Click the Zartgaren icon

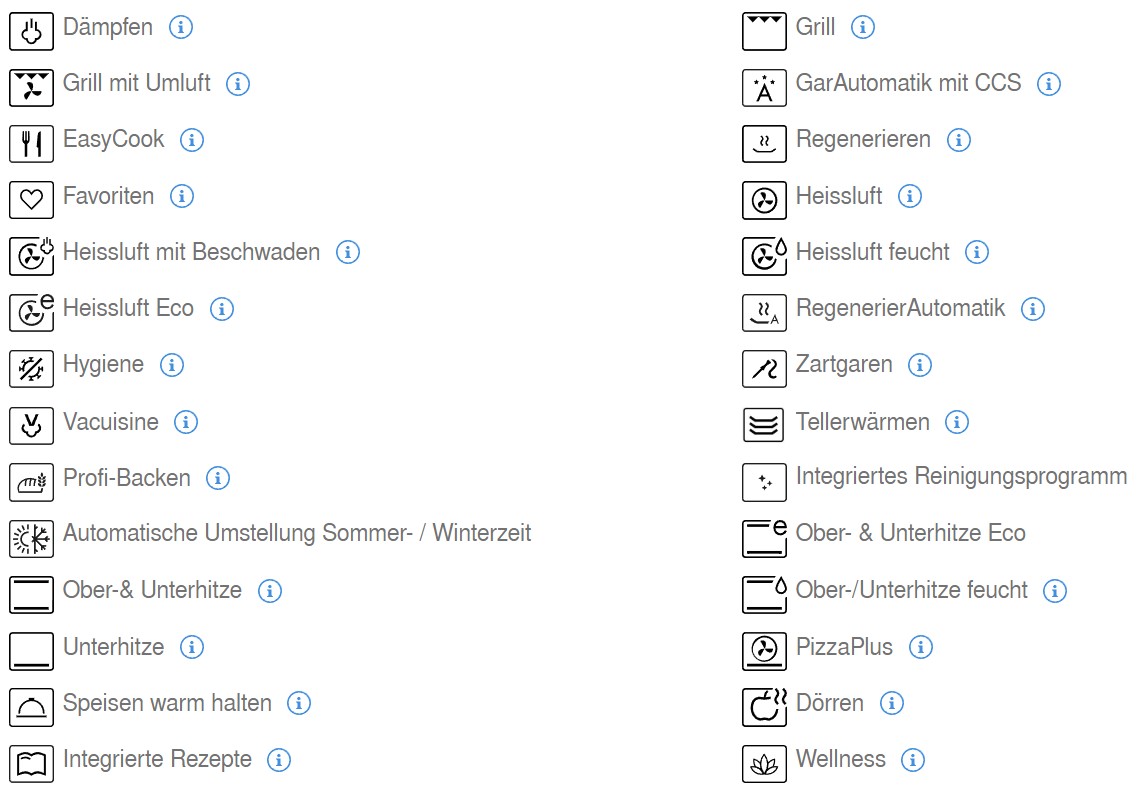pos(764,369)
